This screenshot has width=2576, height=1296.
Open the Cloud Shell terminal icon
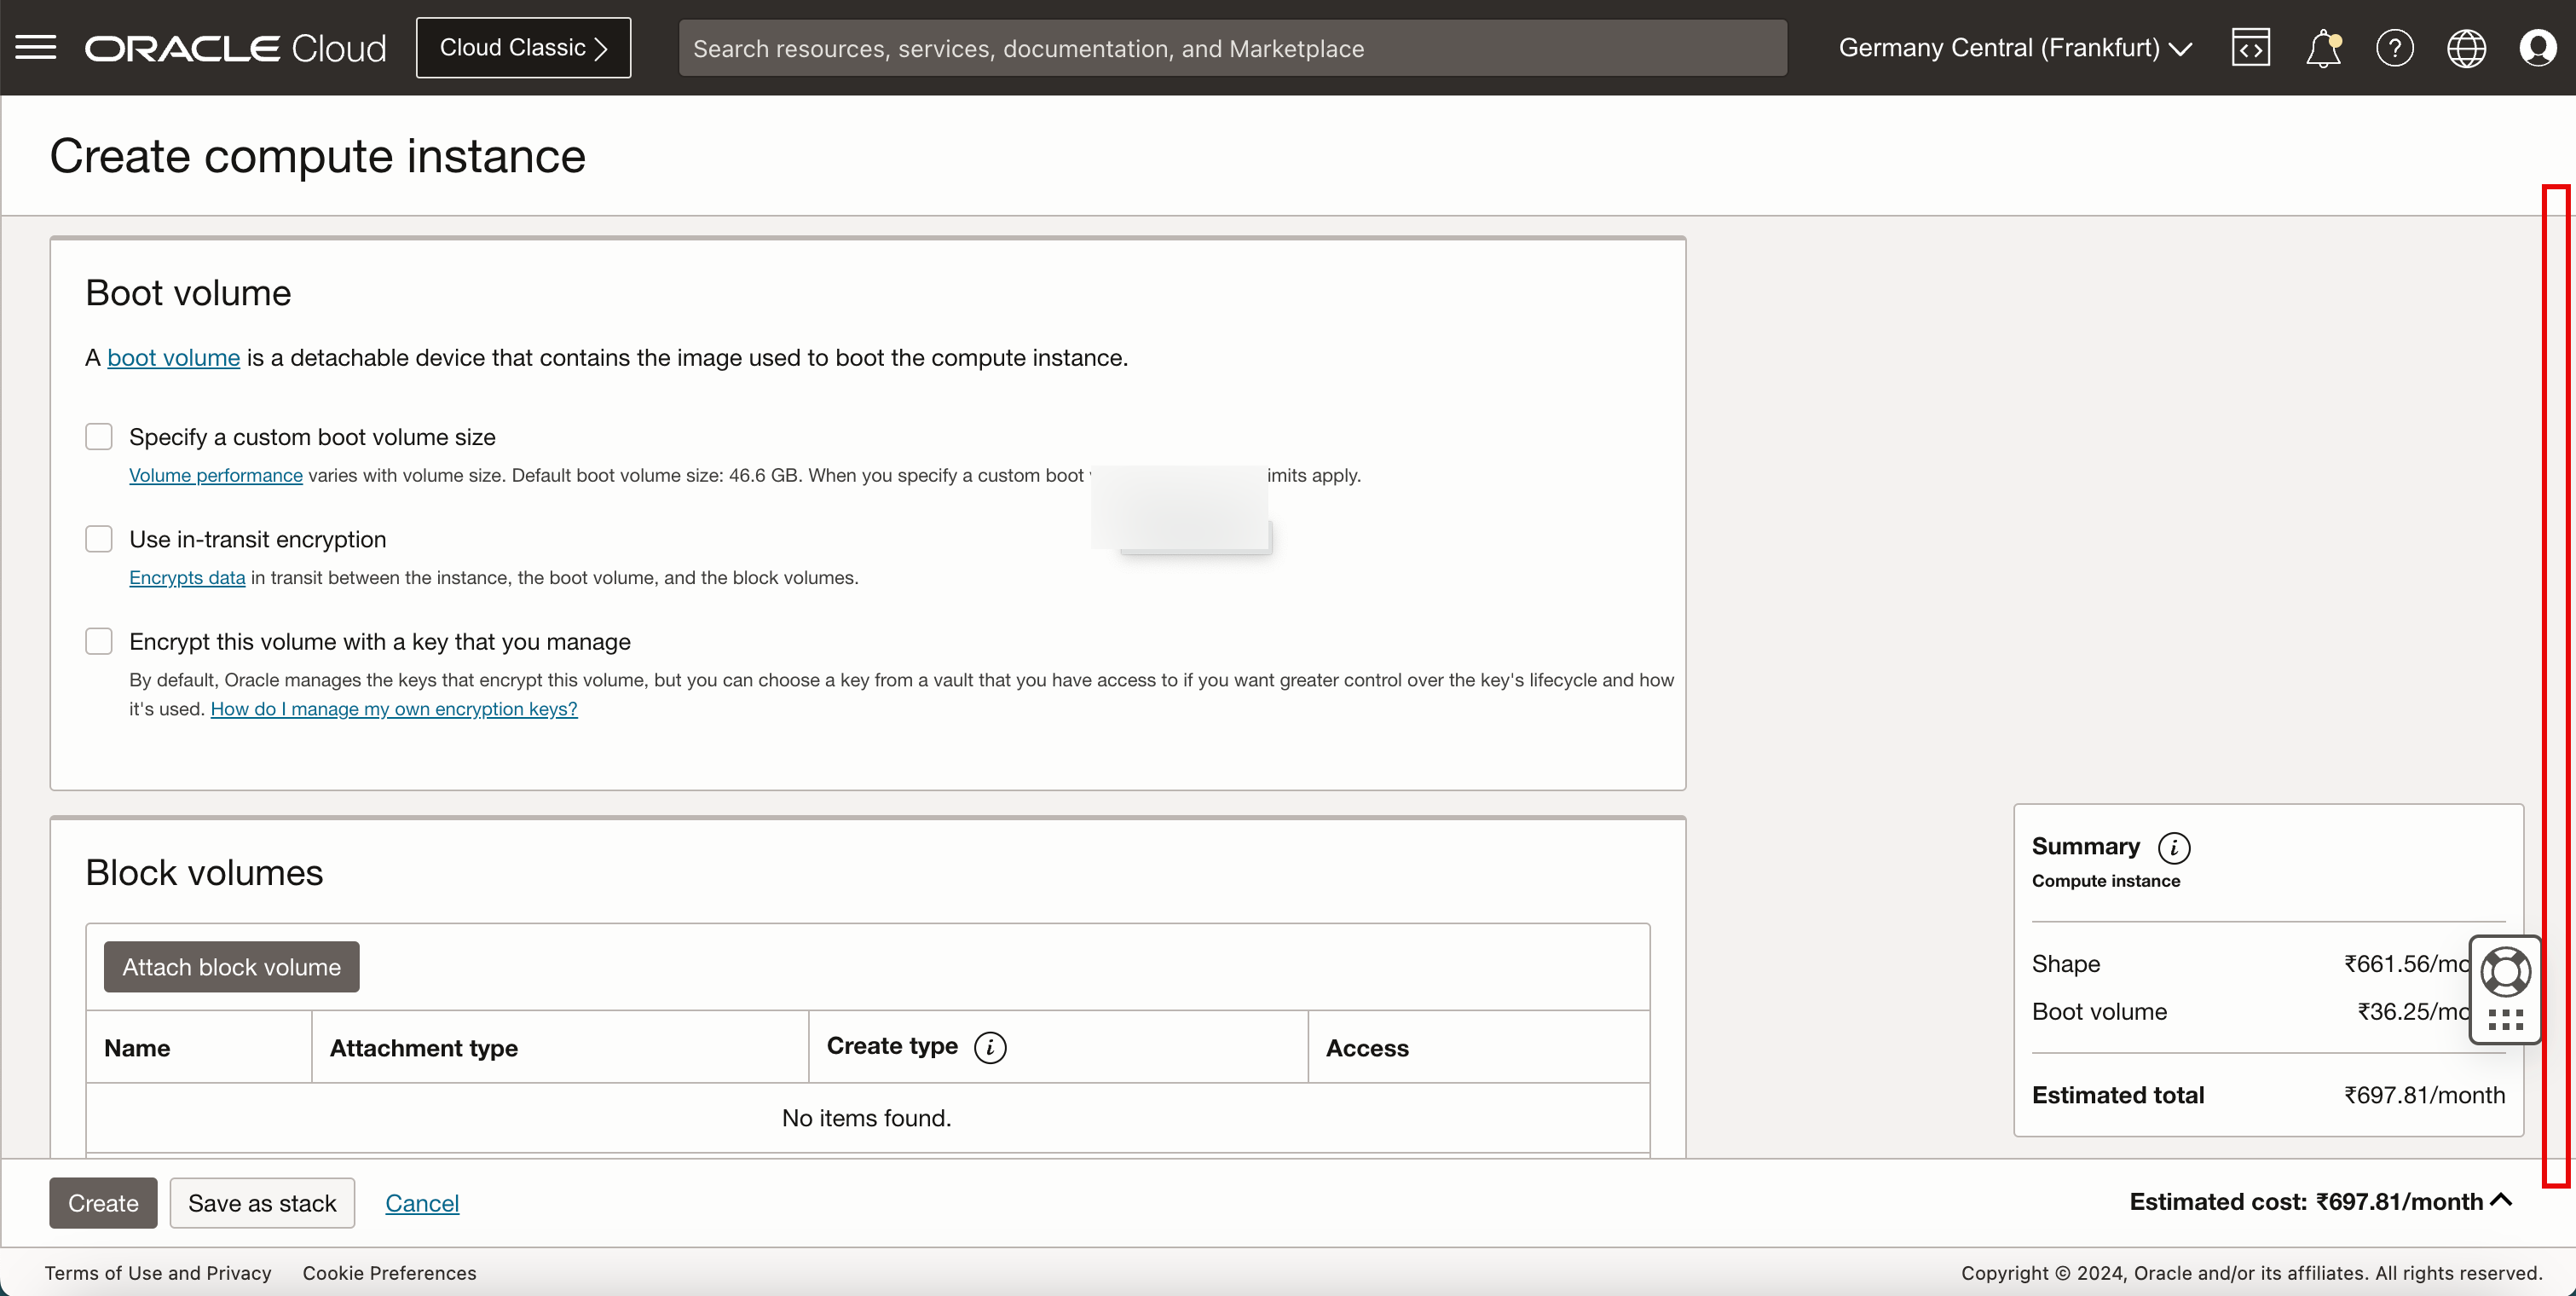2250,48
